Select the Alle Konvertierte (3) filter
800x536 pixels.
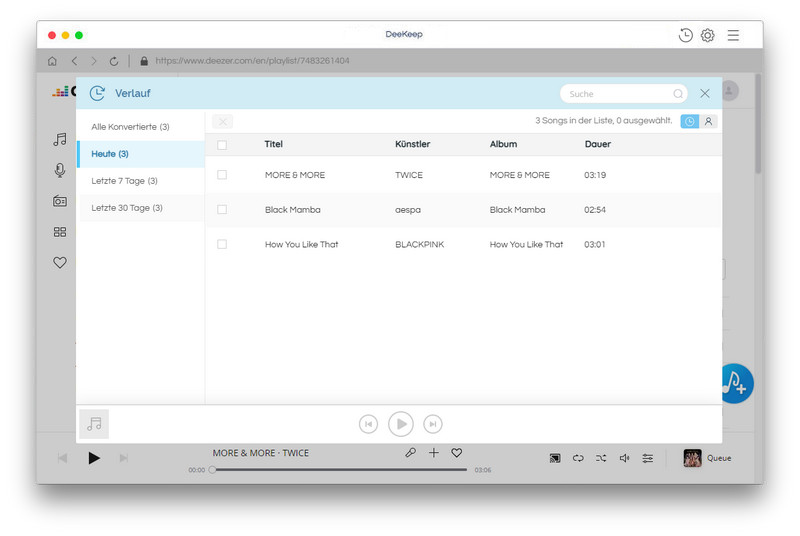coord(141,127)
